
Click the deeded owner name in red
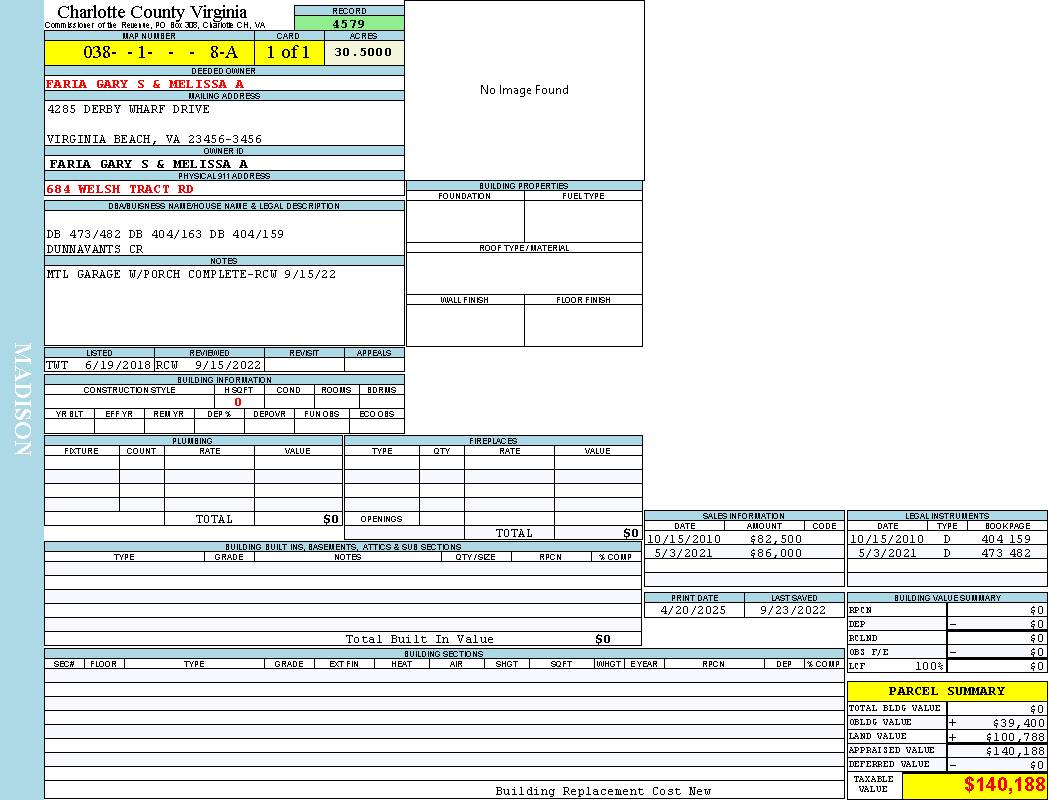[145, 84]
